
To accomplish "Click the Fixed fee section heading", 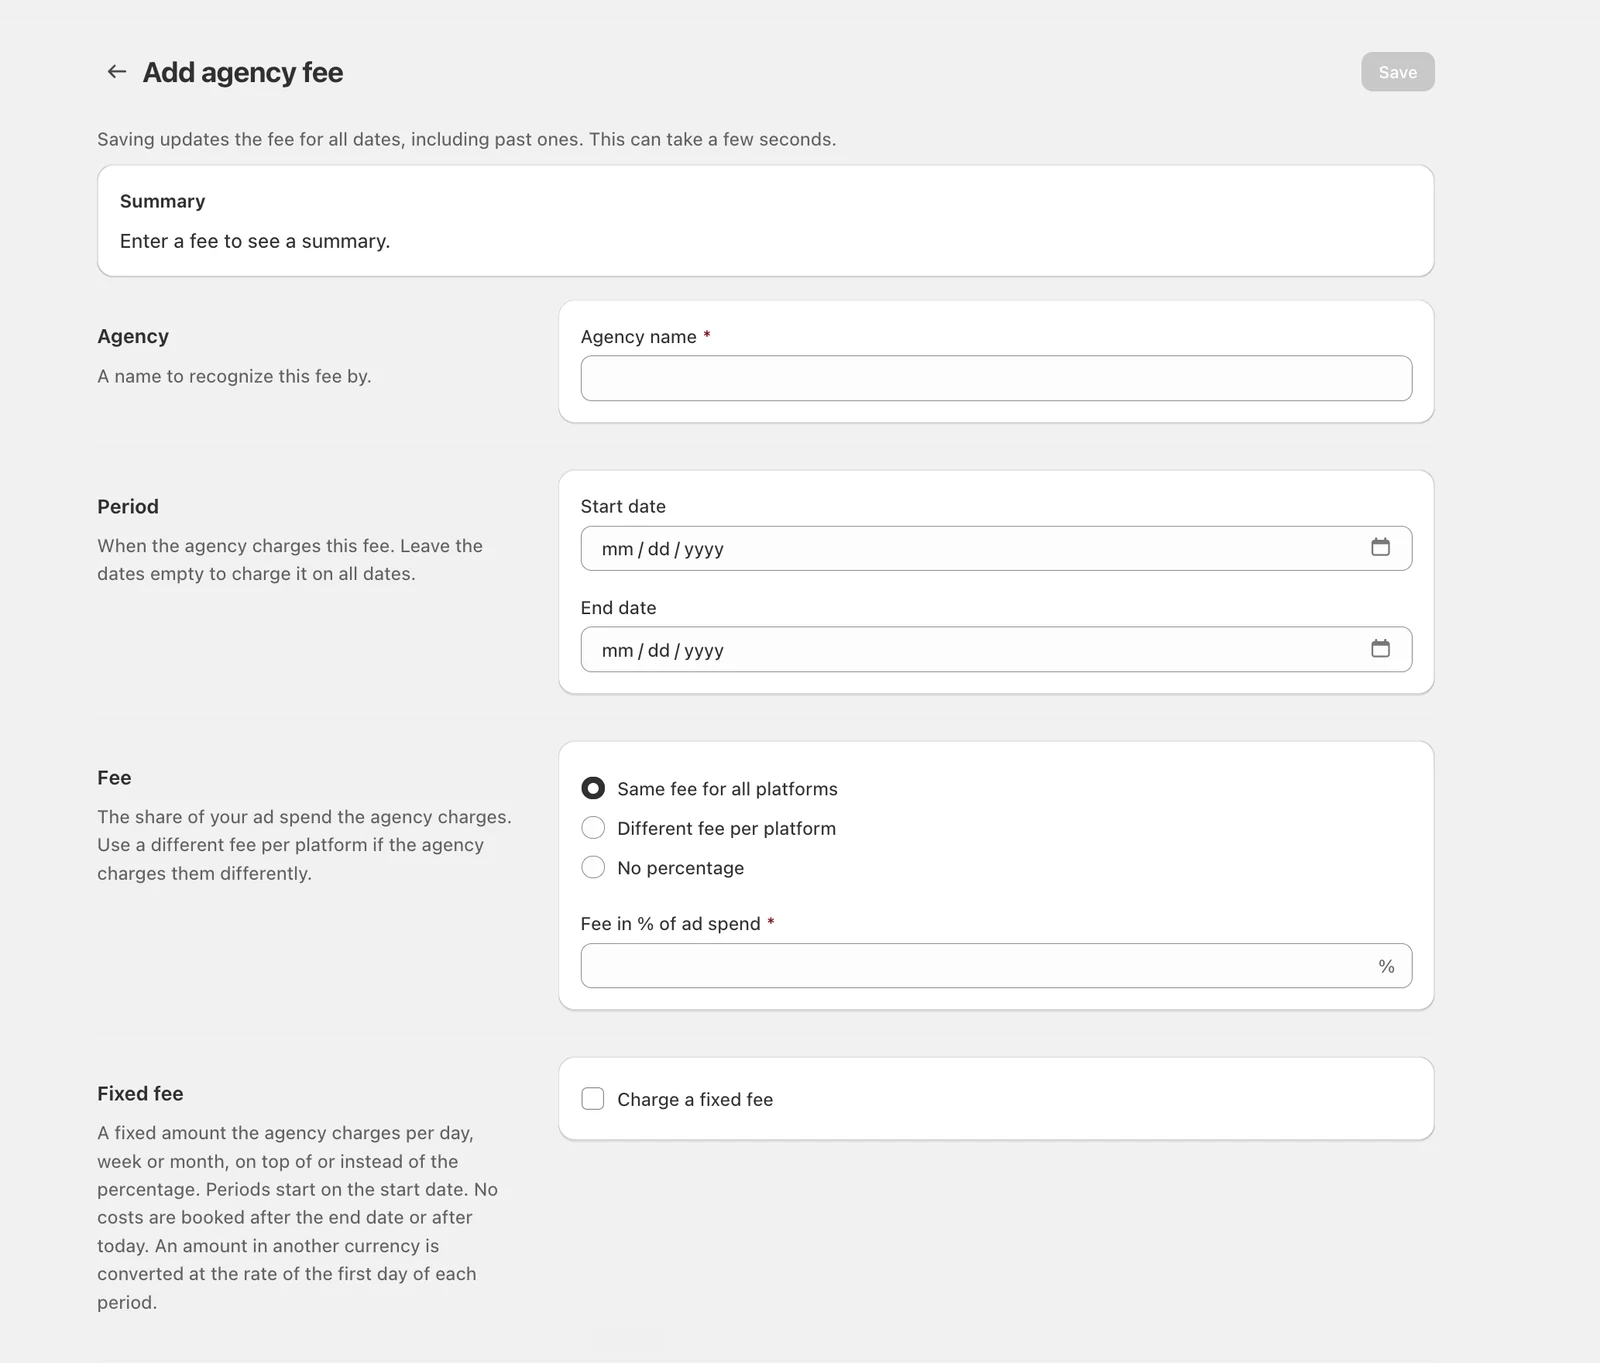I will point(140,1093).
